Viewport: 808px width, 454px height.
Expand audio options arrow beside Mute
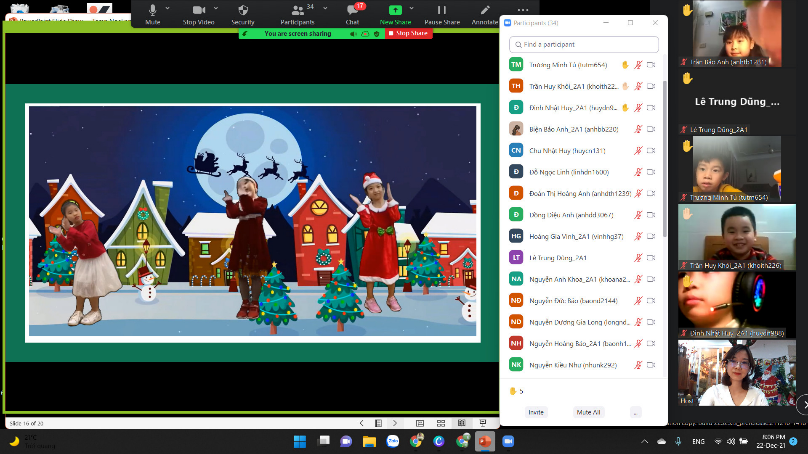169,9
